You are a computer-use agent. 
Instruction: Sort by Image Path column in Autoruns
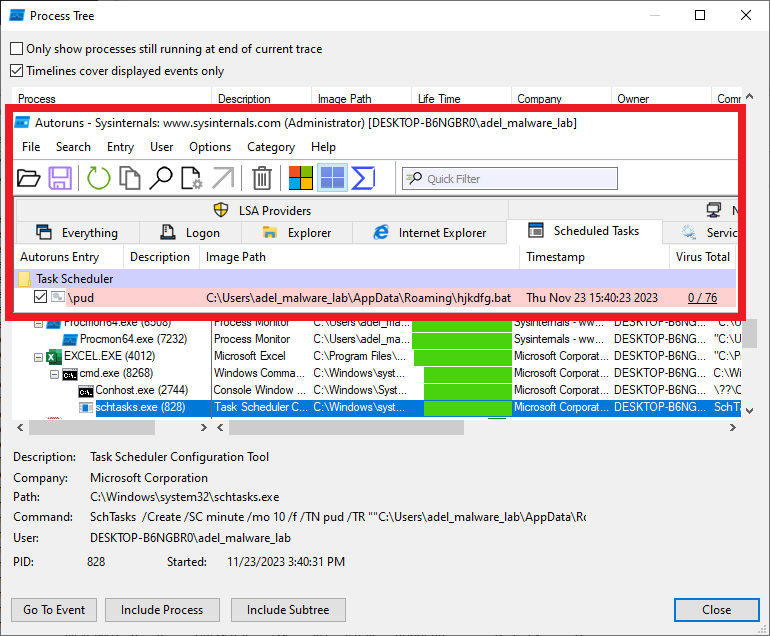coord(359,257)
